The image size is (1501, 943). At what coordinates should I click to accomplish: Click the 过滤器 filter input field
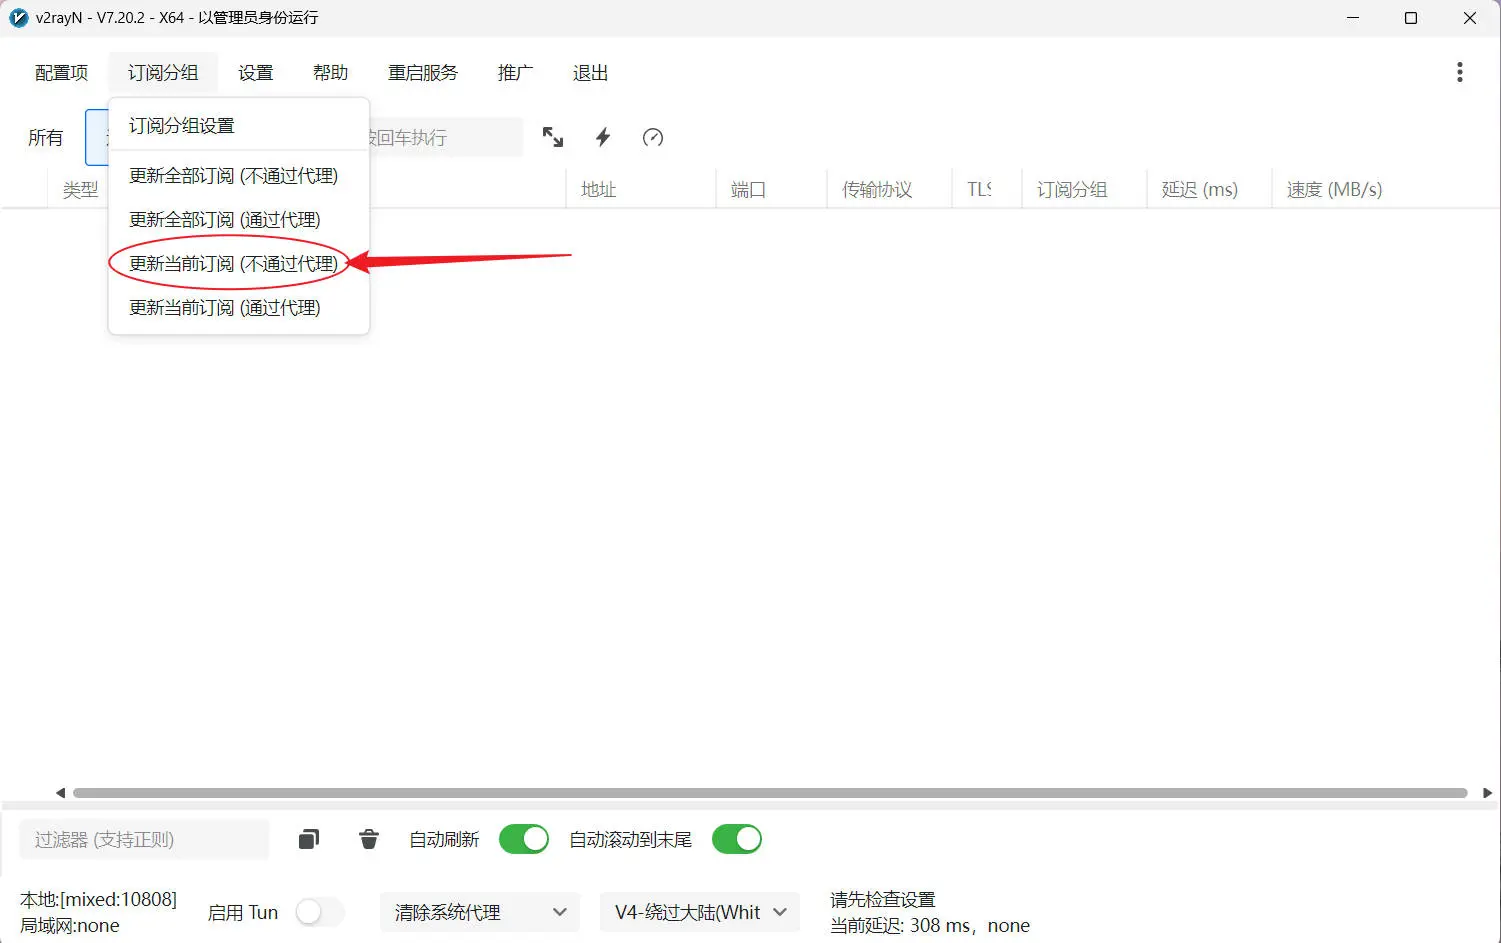tap(143, 839)
